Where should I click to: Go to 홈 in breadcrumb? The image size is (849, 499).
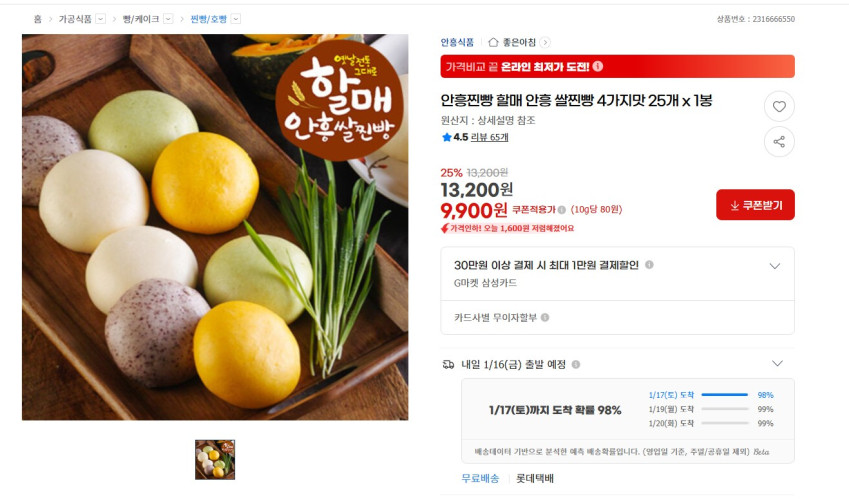tap(37, 19)
